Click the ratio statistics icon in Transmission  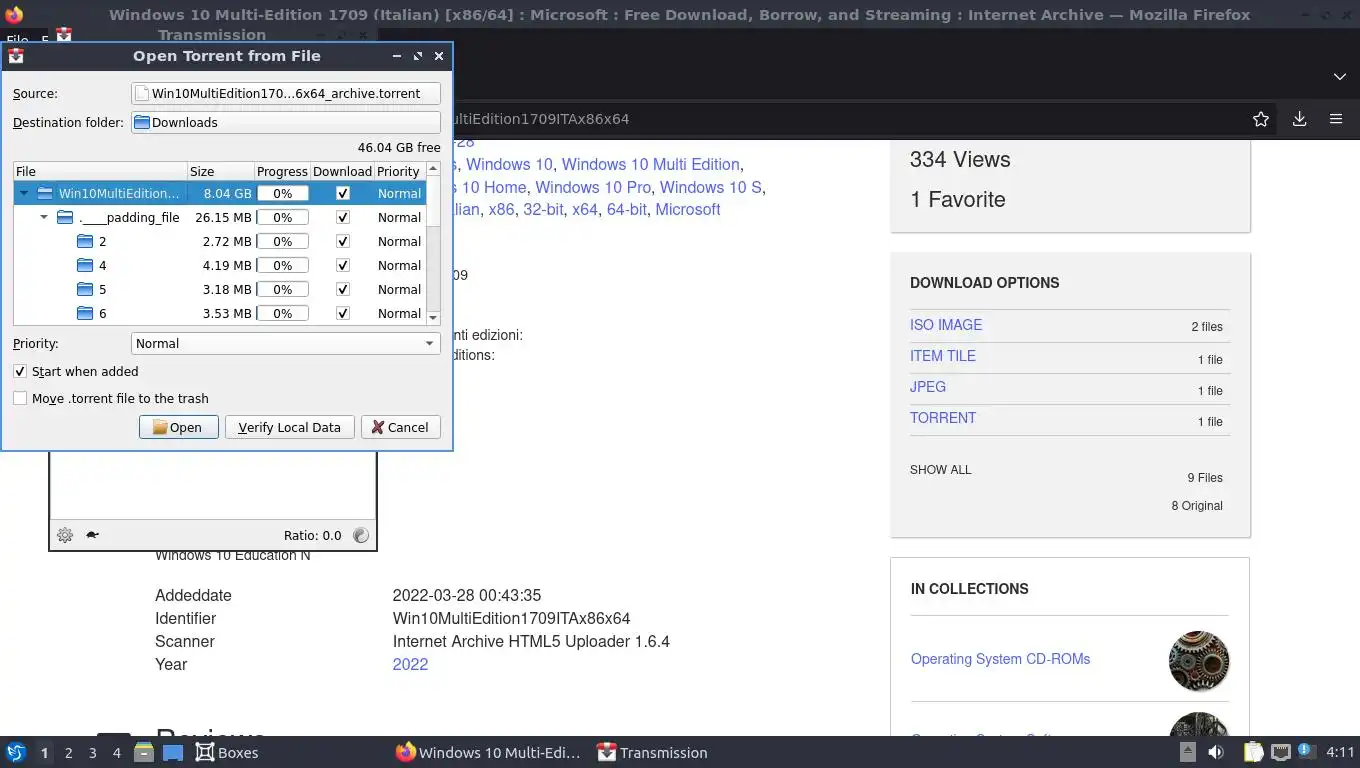pyautogui.click(x=361, y=535)
